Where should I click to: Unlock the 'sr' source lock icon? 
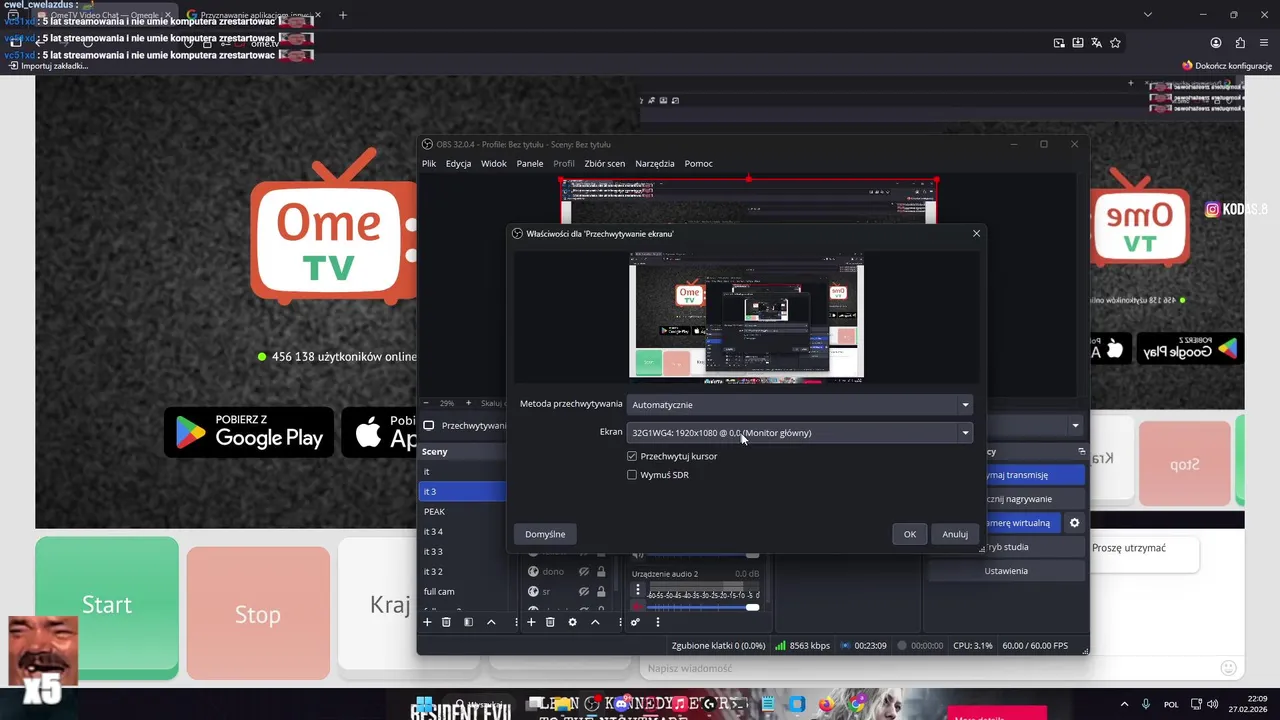[601, 591]
